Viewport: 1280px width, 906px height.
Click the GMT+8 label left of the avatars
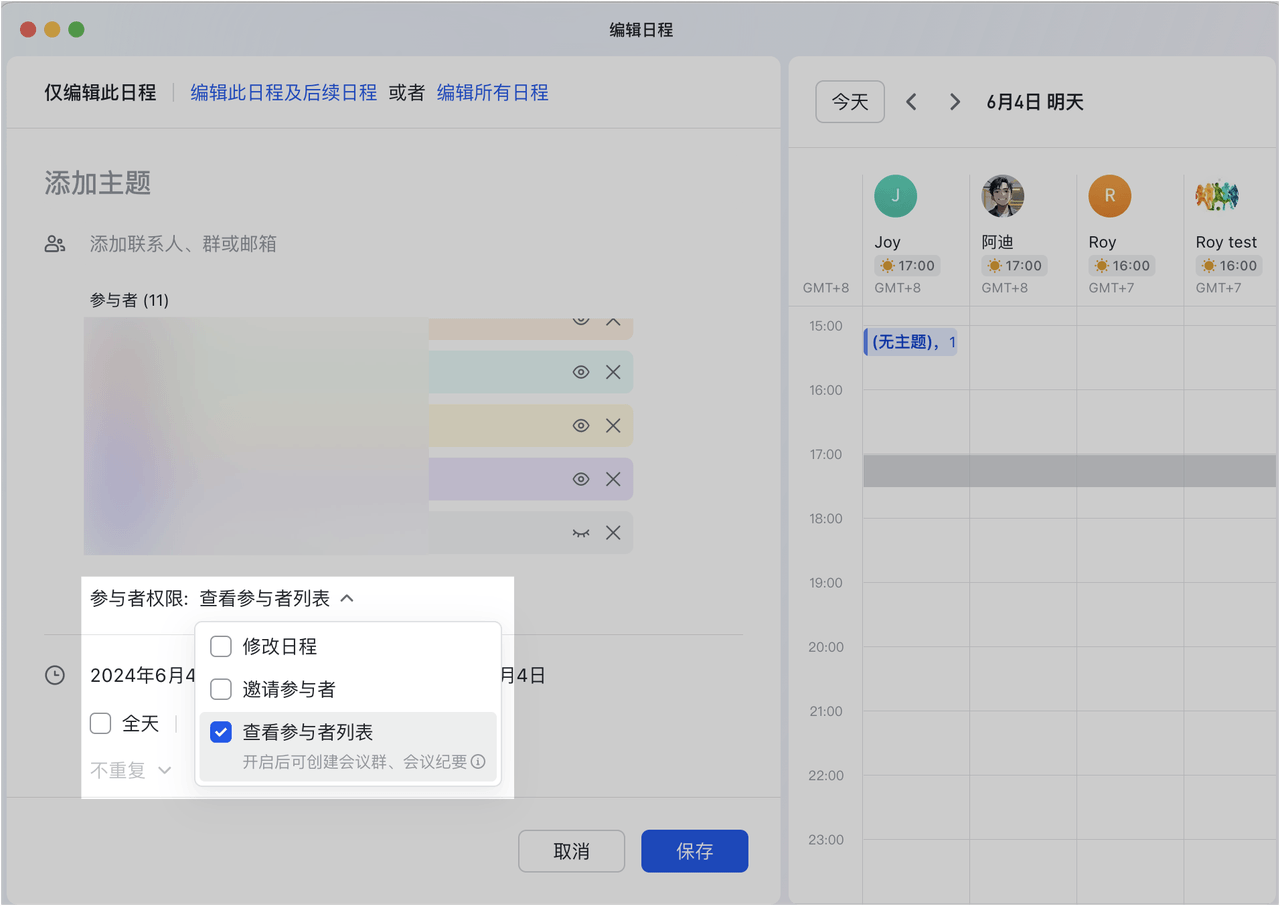click(826, 288)
